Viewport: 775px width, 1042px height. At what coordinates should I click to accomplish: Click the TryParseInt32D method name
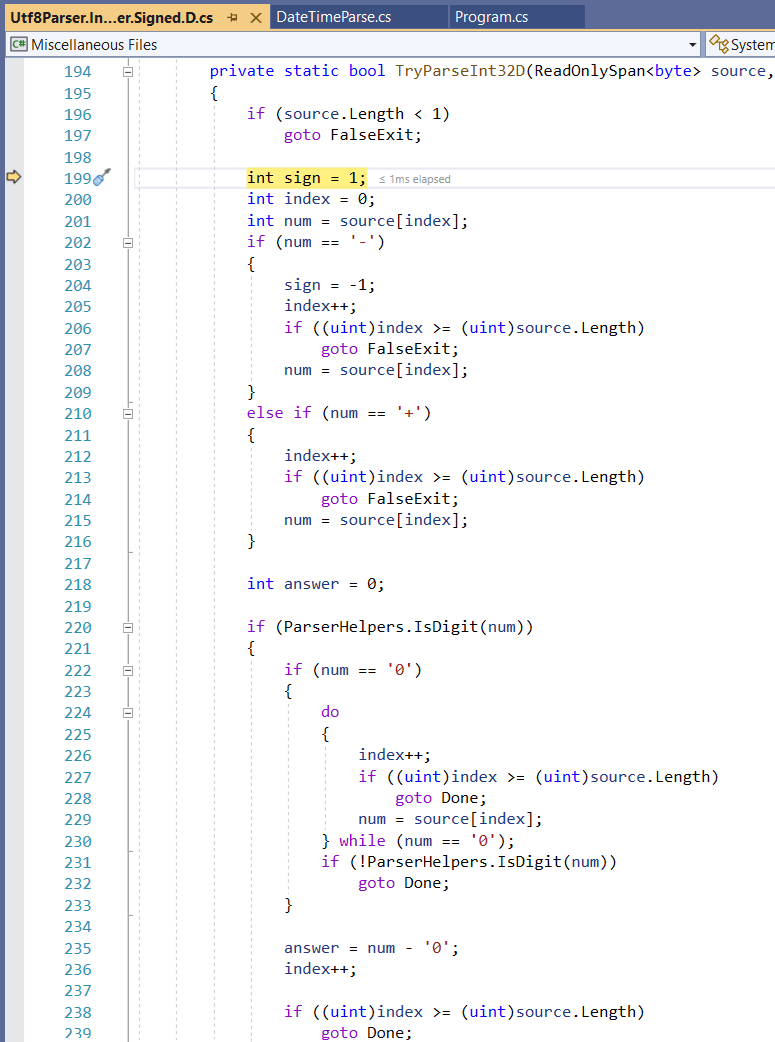[460, 71]
